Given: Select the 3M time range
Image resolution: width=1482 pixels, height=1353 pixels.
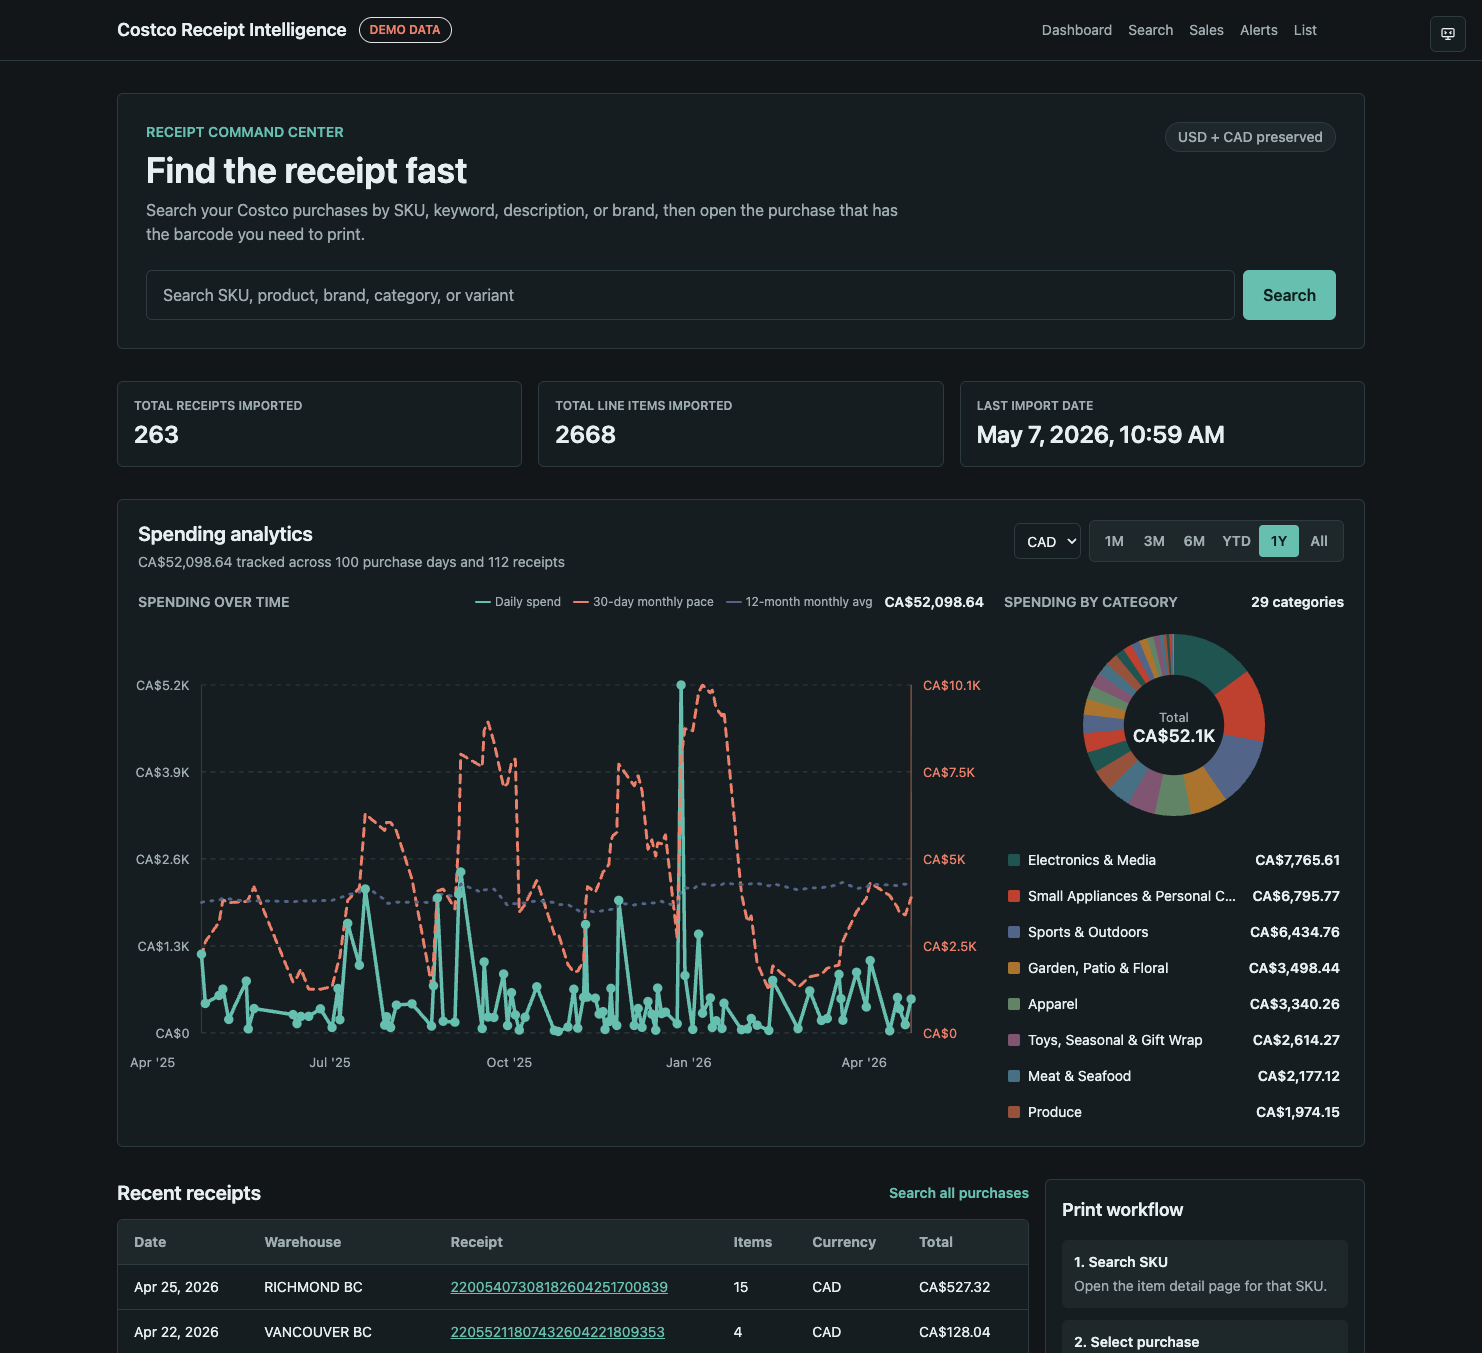Looking at the screenshot, I should (1154, 541).
